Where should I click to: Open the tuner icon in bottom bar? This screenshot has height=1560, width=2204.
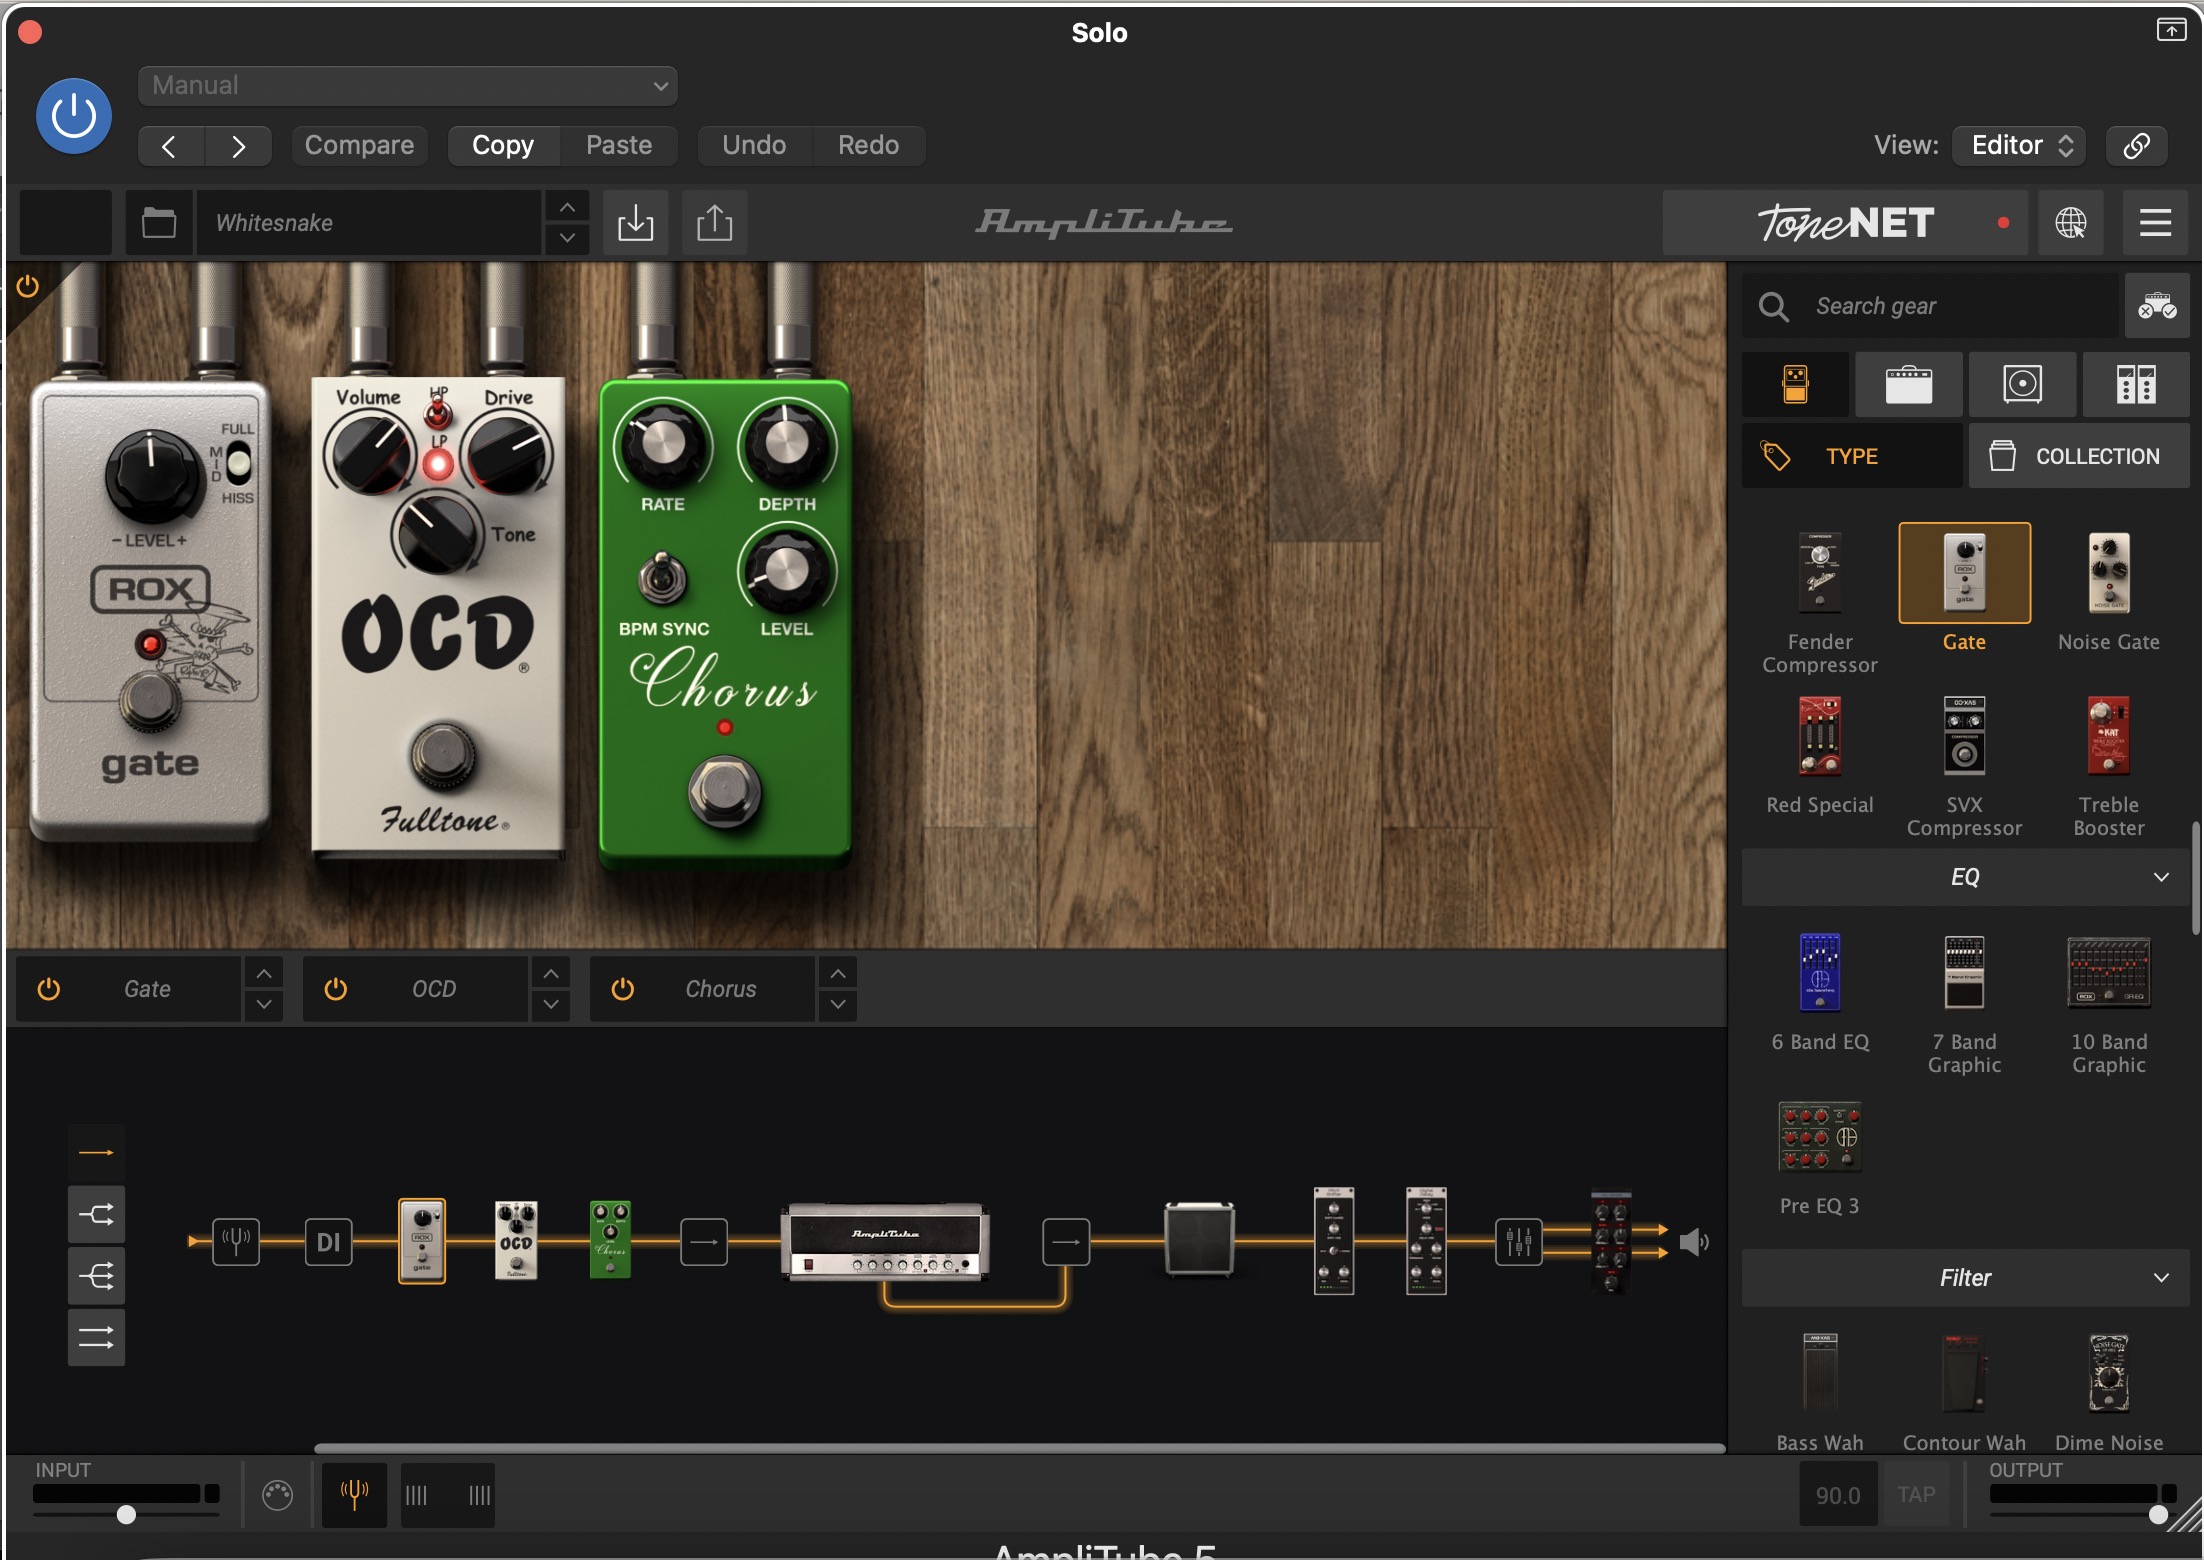point(354,1494)
